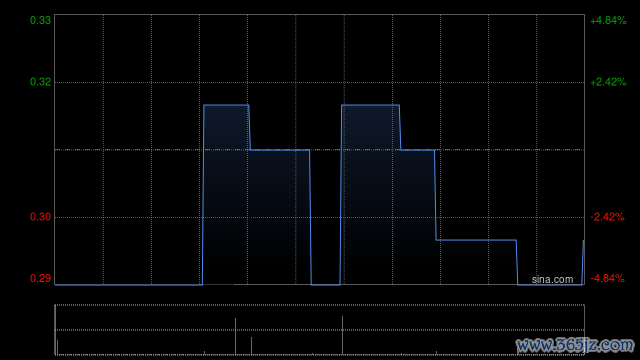This screenshot has width=640, height=360.
Task: Click the second price plateau top
Action: 370,105
